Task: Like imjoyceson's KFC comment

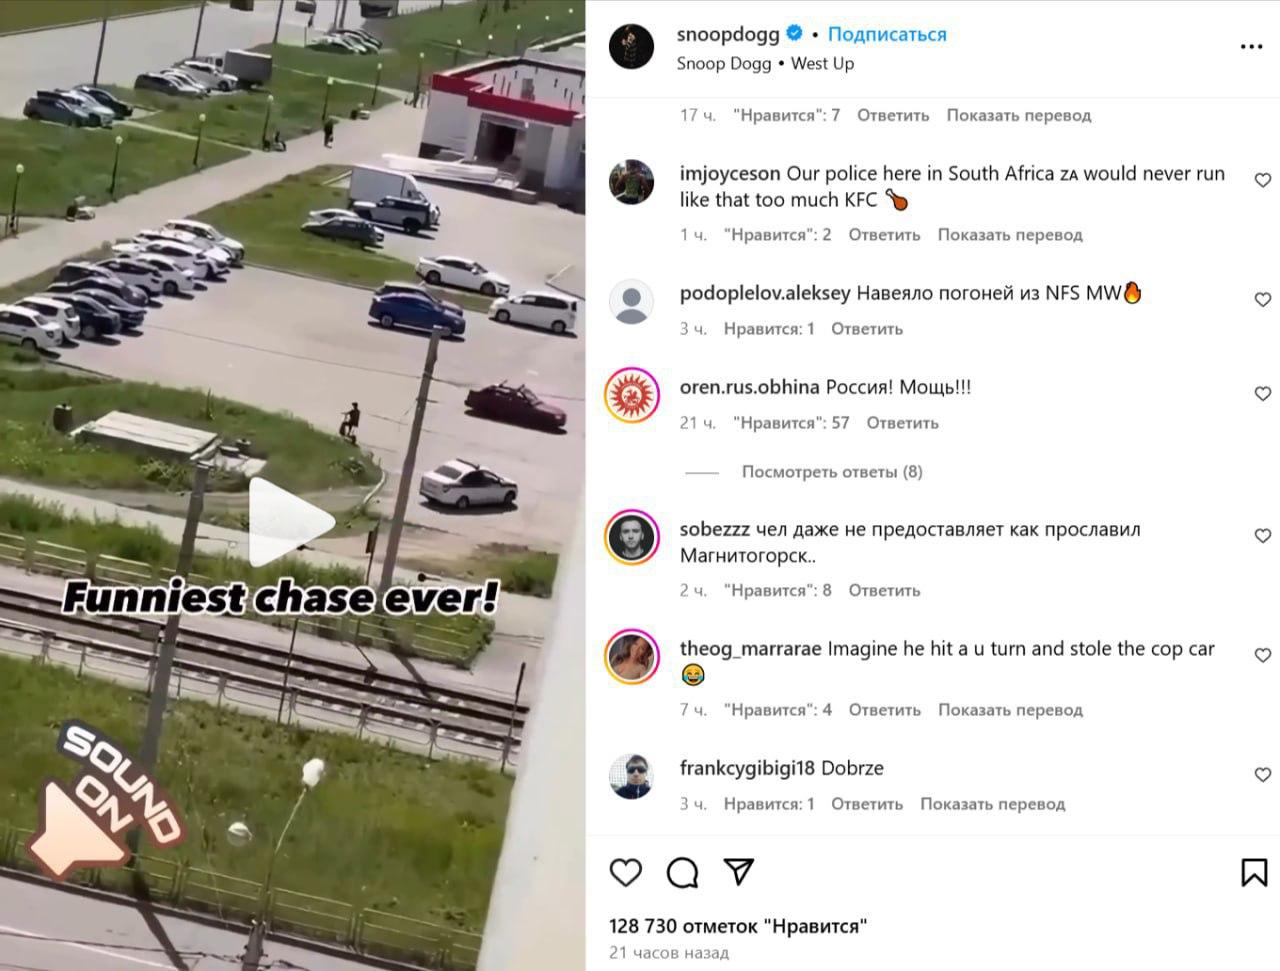Action: pos(1263,180)
